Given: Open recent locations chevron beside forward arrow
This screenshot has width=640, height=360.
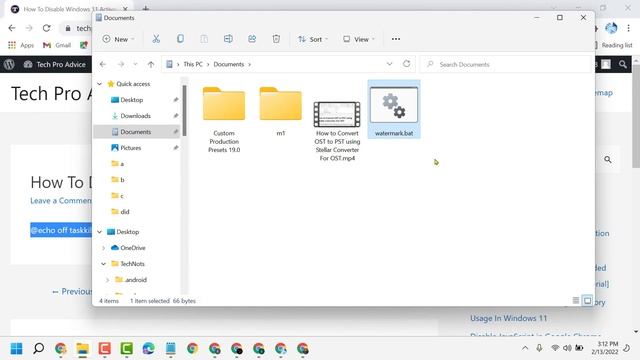Looking at the screenshot, I should [x=136, y=64].
